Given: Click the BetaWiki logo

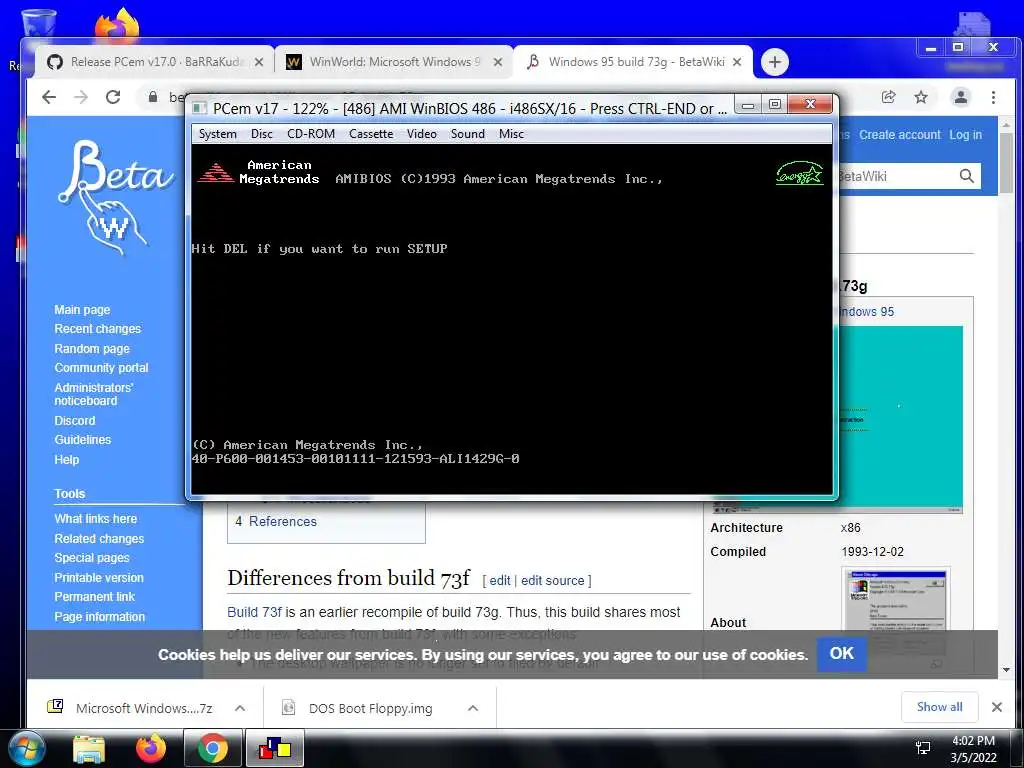Looking at the screenshot, I should [115, 196].
